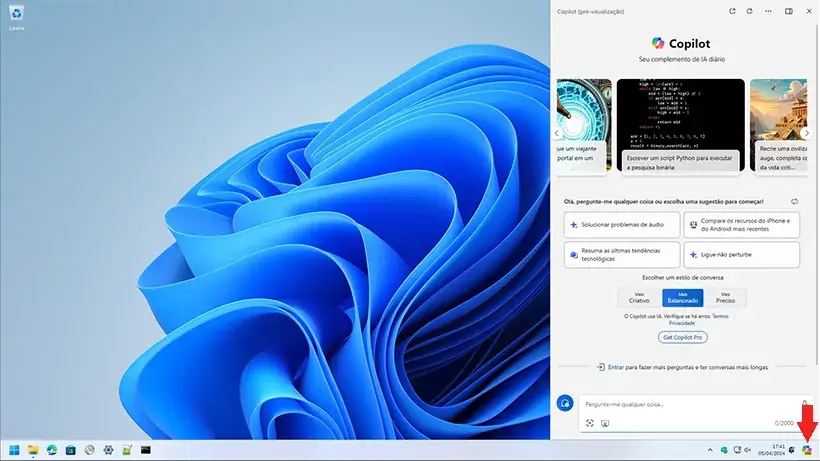Open the civilization recreation image card

(x=778, y=125)
